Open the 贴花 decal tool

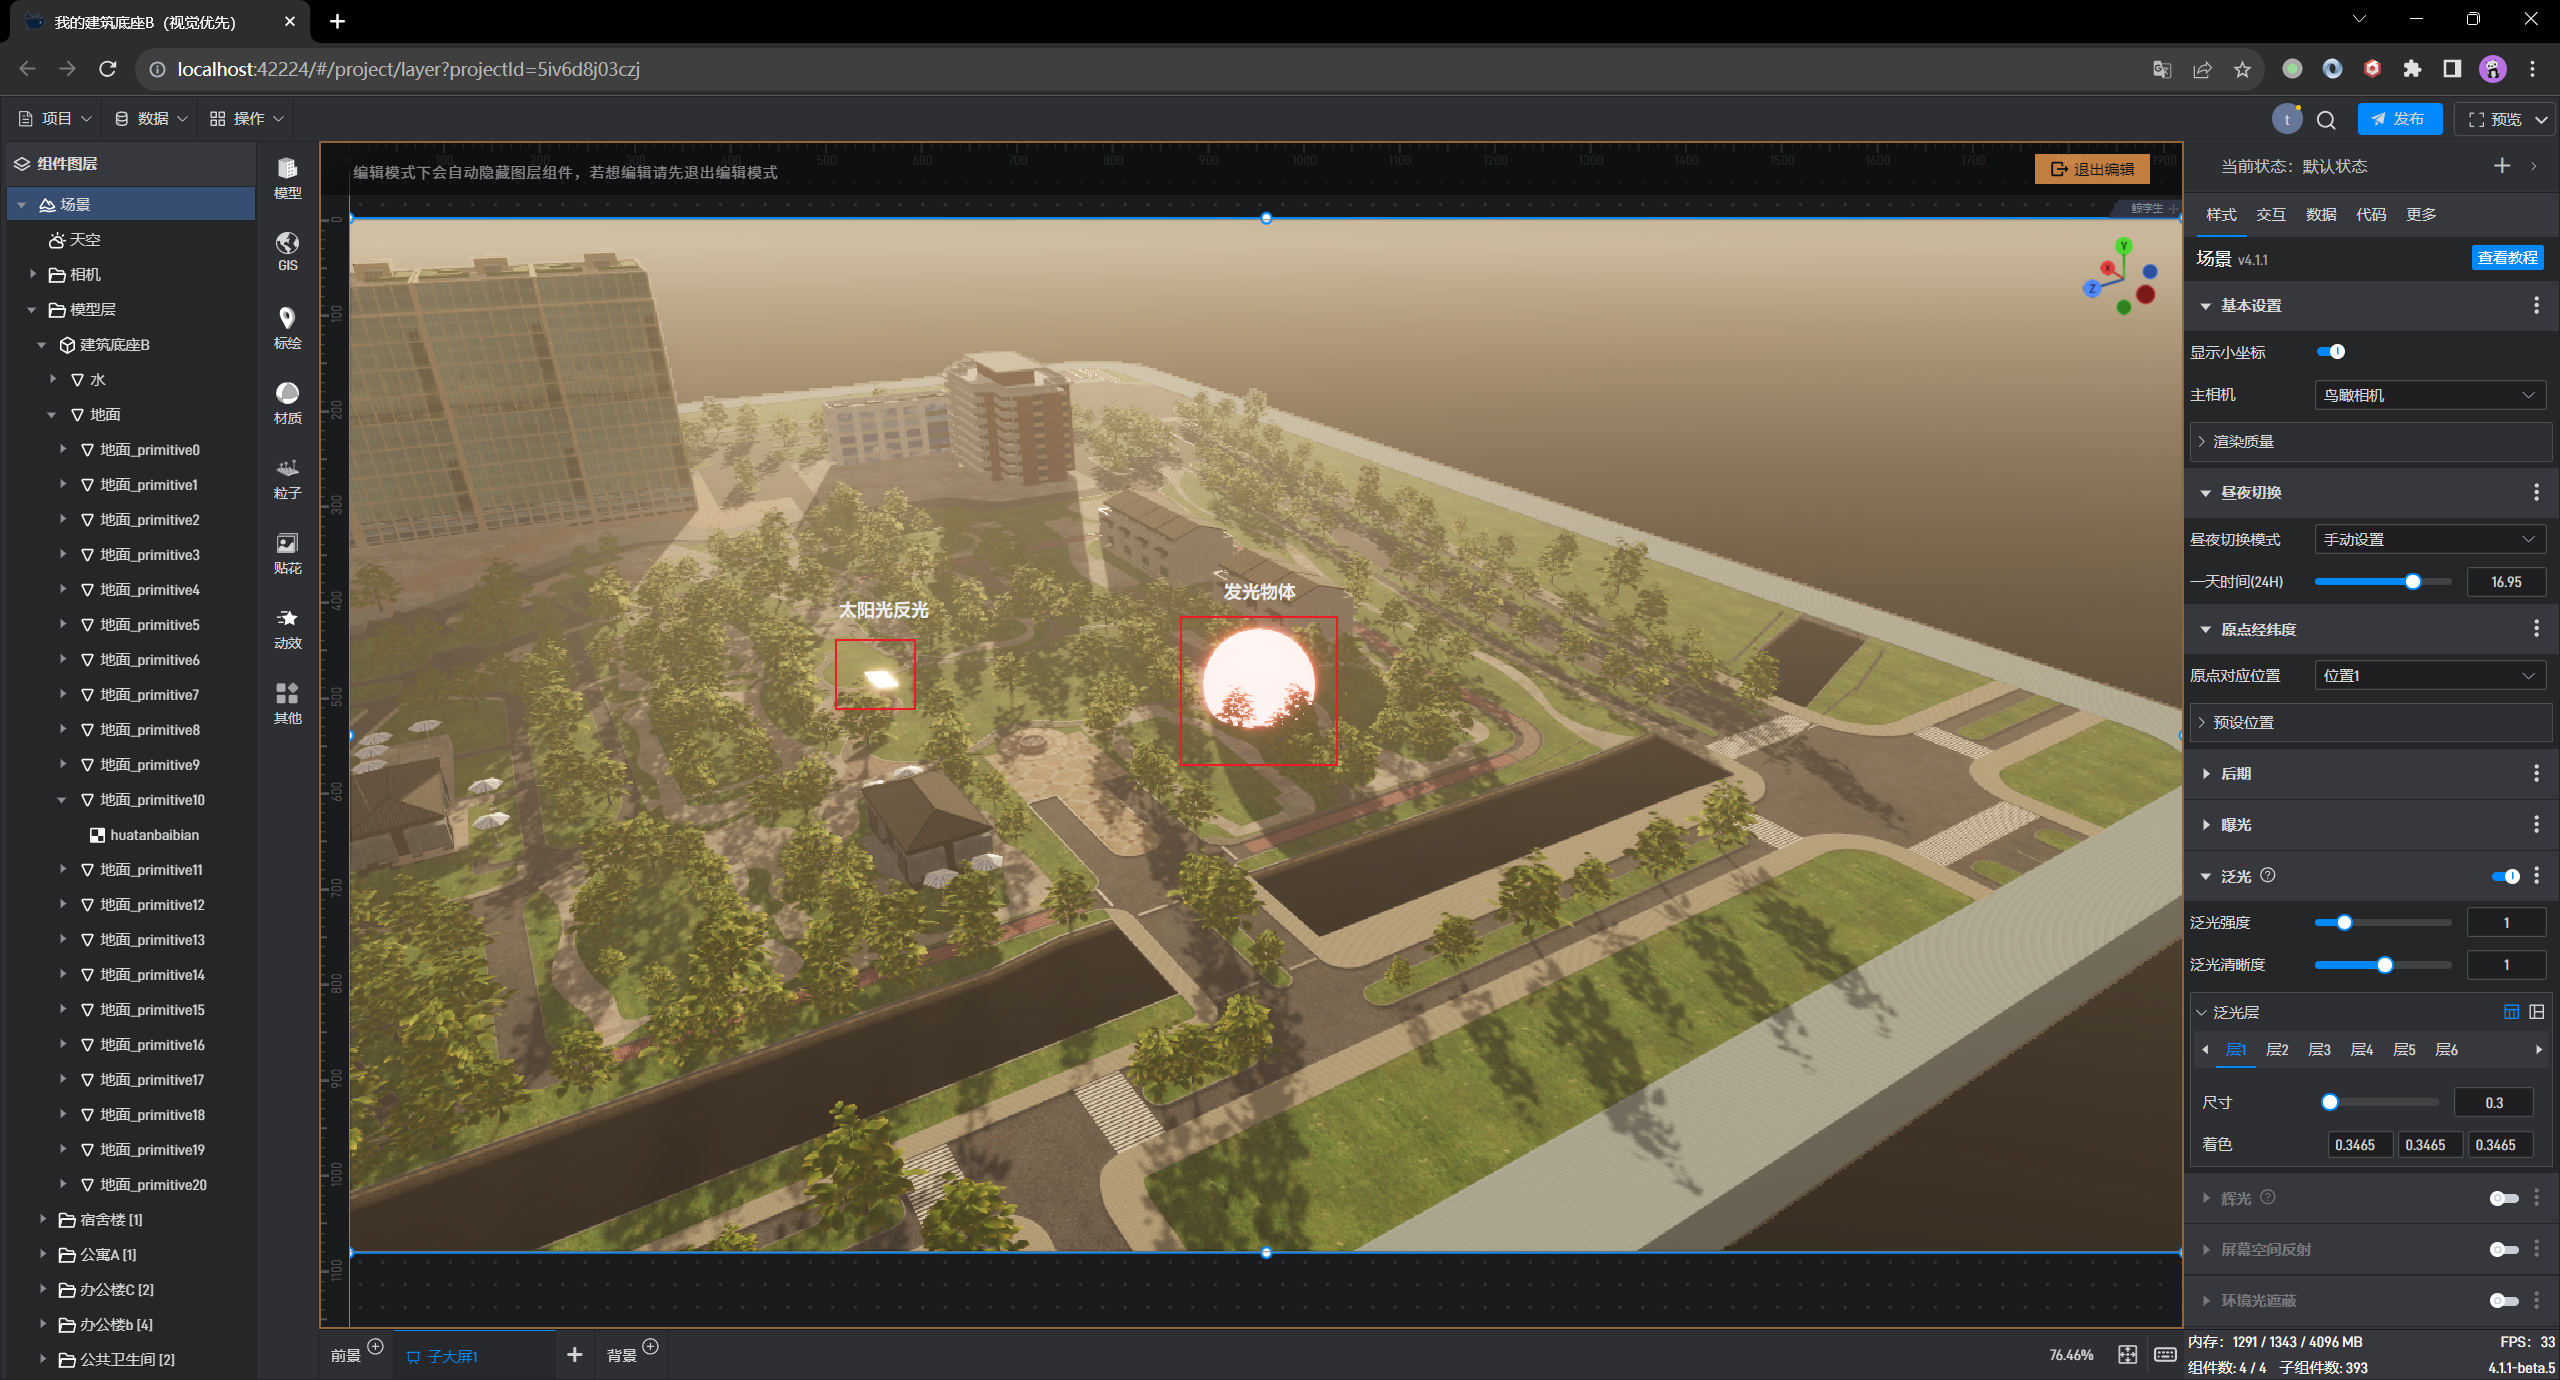pyautogui.click(x=287, y=552)
